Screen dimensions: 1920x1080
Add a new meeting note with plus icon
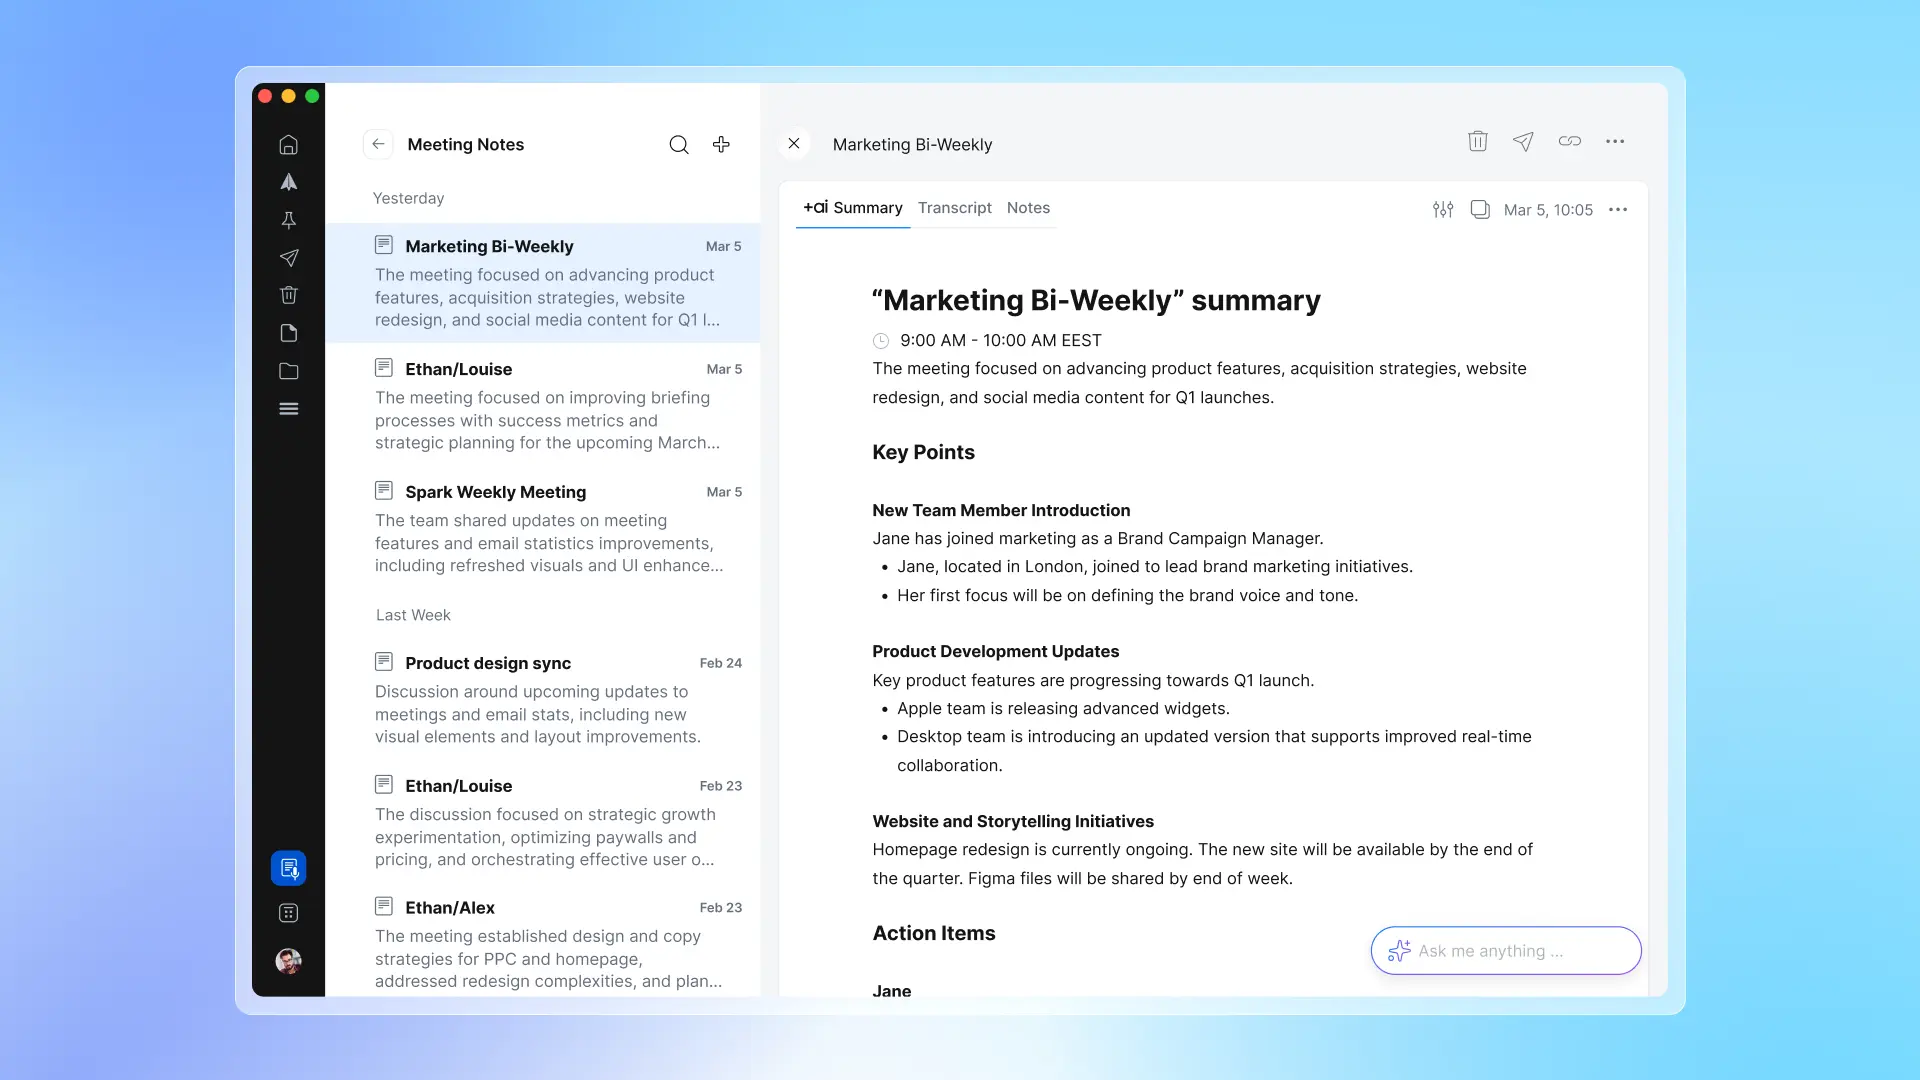[x=721, y=145]
